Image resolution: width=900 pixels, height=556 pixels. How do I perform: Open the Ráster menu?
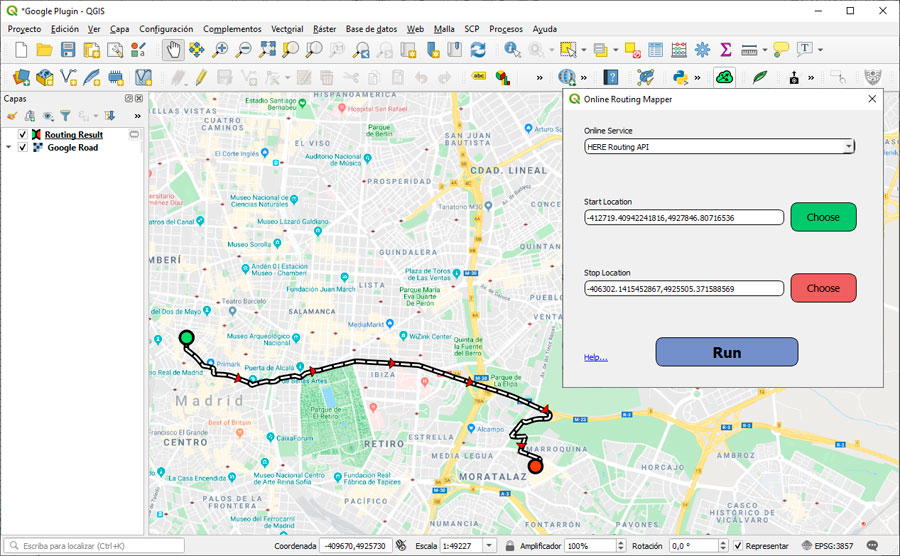[324, 29]
